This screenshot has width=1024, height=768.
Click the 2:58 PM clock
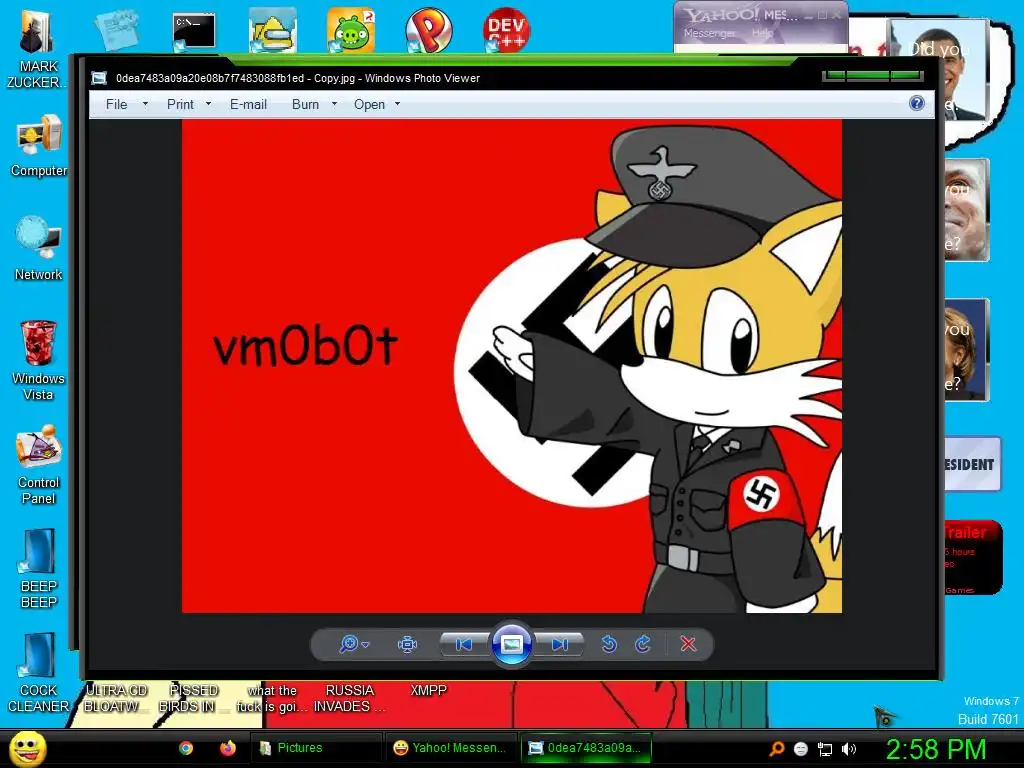coord(936,749)
